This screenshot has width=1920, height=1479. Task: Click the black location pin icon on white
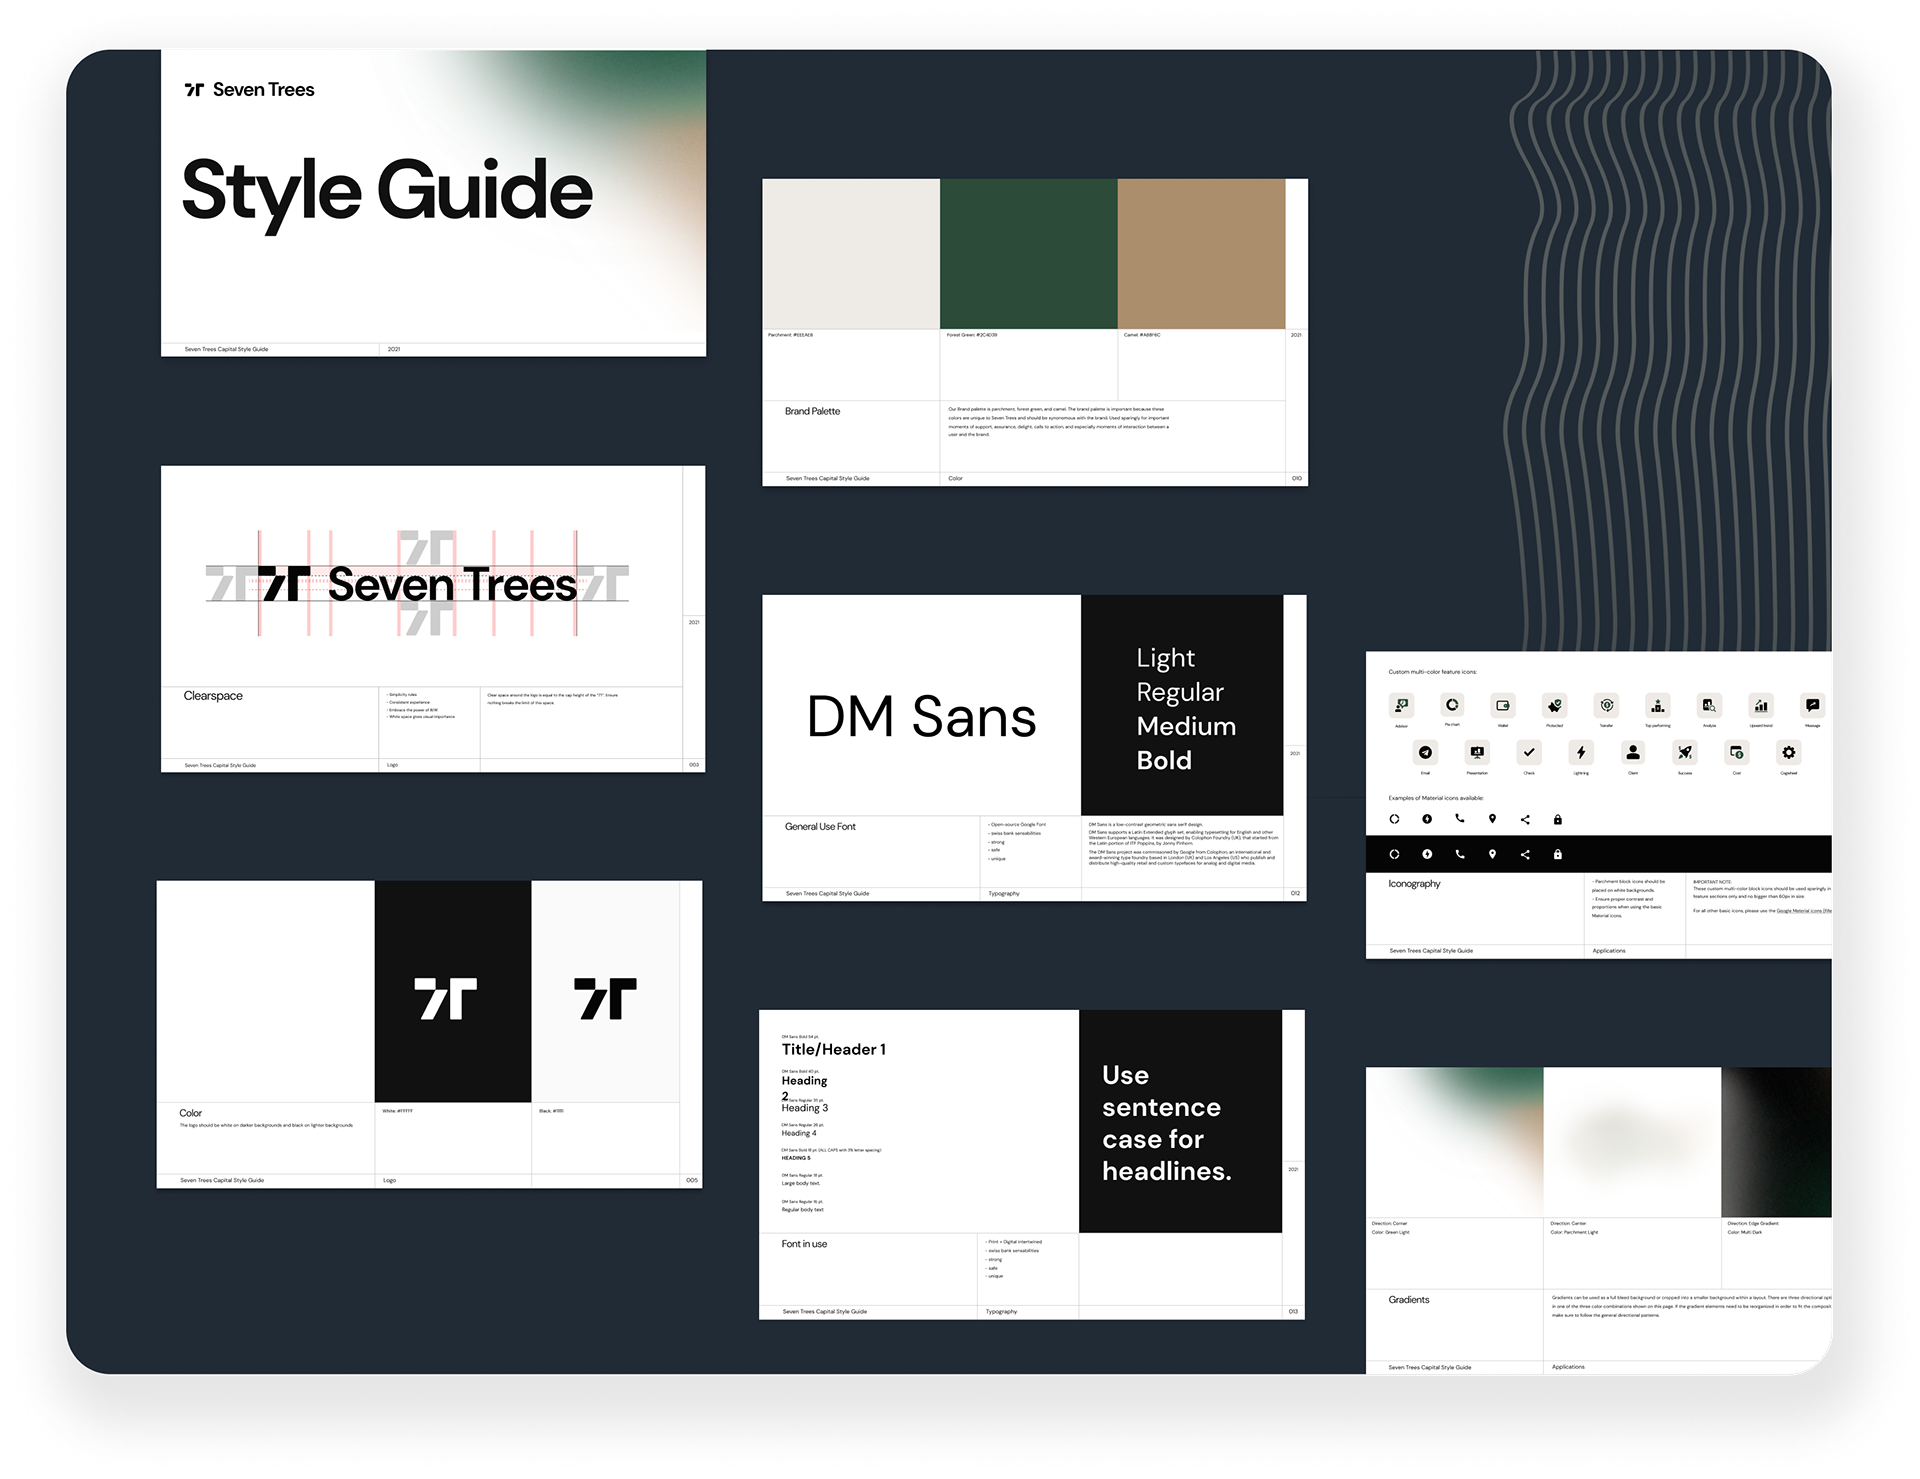(1492, 819)
